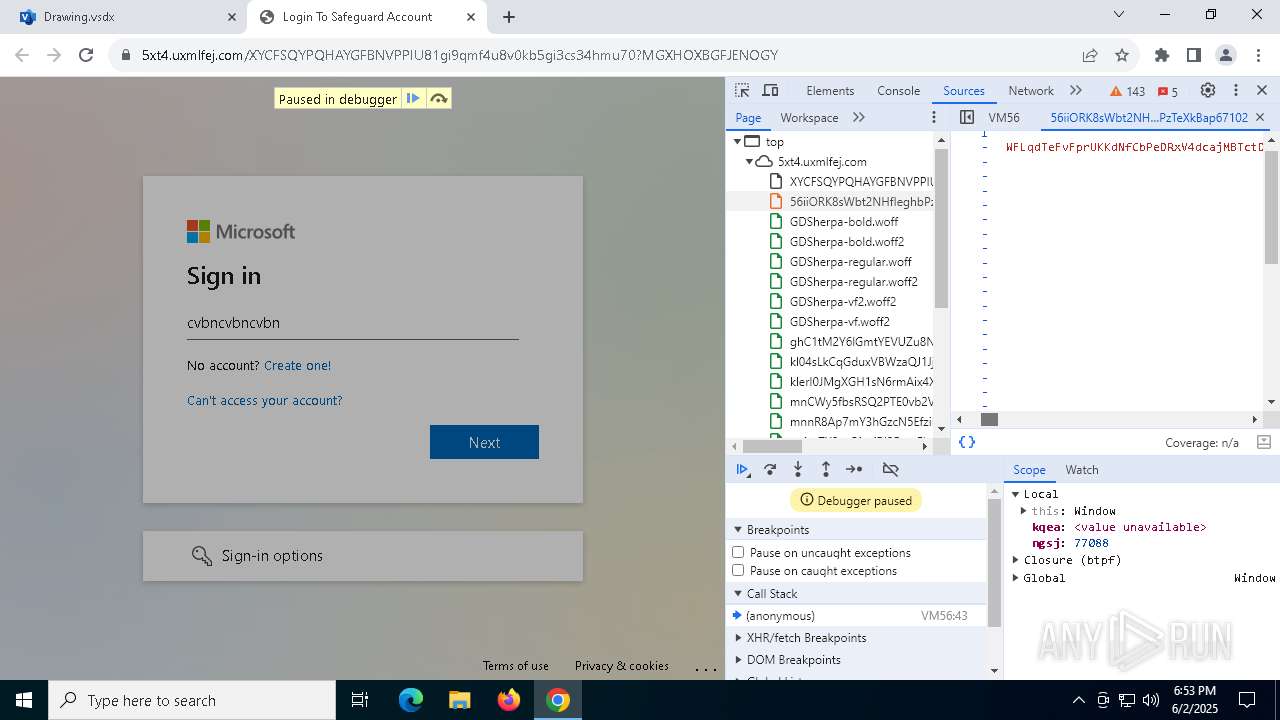Image resolution: width=1280 pixels, height=720 pixels.
Task: Click the Step debugger icon
Action: (x=854, y=469)
